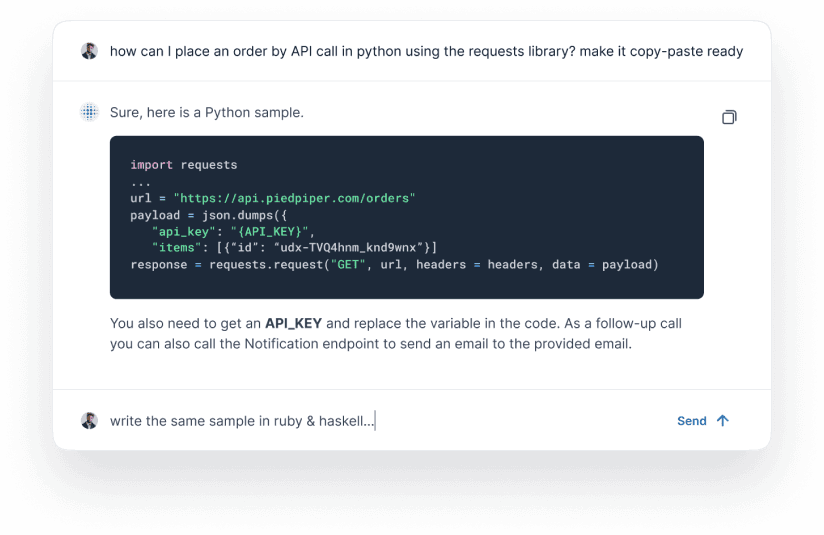Focus the message input field

click(380, 421)
